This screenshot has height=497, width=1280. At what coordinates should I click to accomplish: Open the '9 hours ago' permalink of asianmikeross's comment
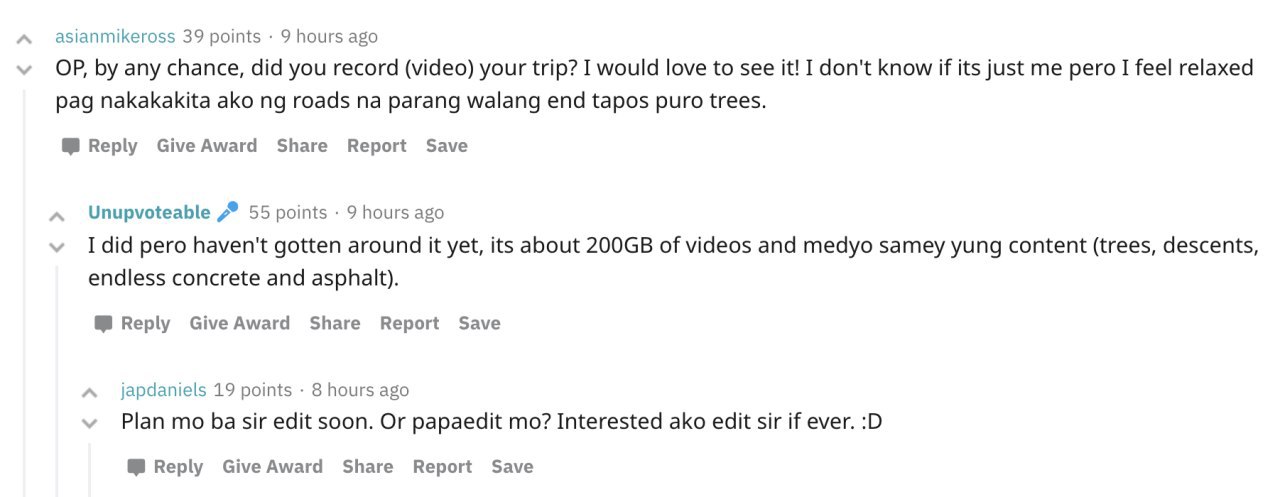pyautogui.click(x=329, y=37)
